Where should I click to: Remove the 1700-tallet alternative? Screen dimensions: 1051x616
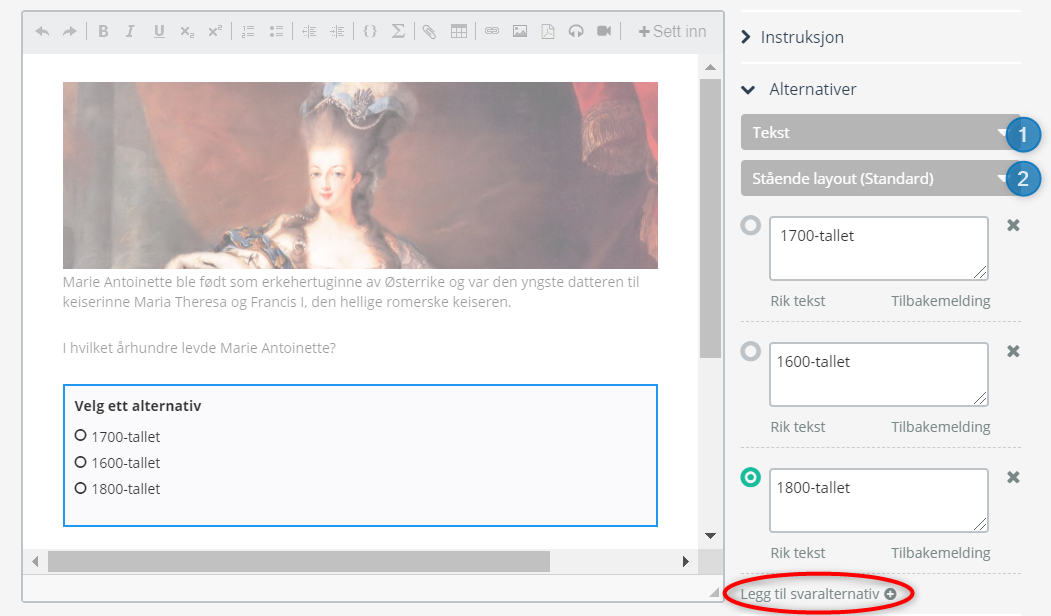point(1013,225)
